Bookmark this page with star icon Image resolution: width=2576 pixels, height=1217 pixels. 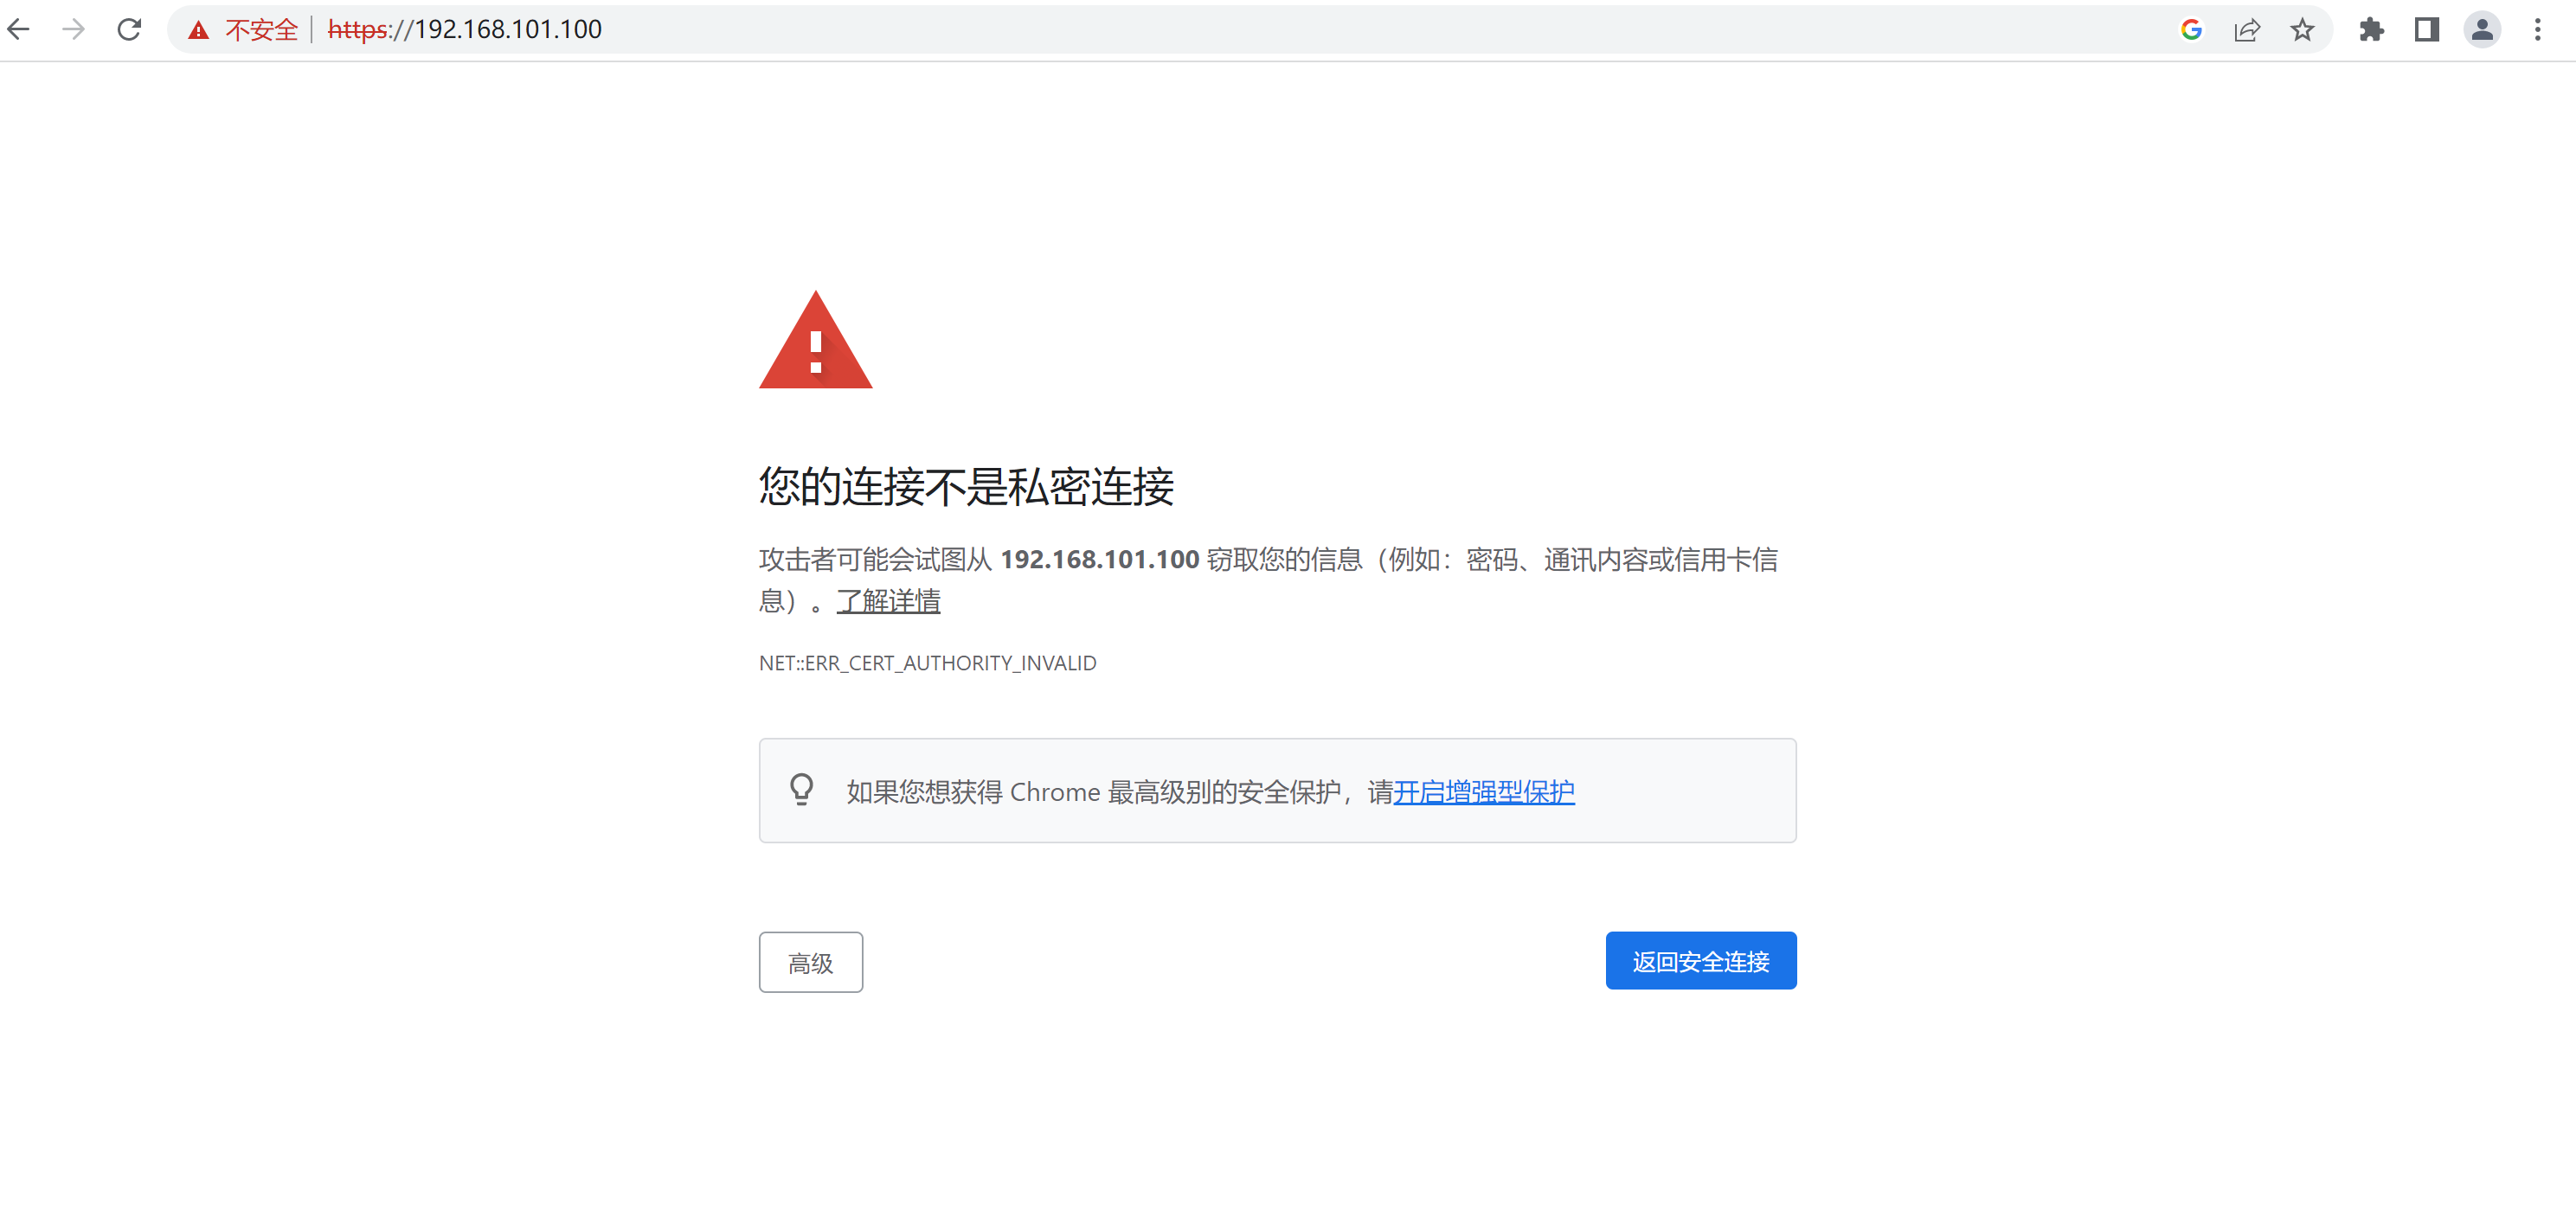click(2302, 29)
